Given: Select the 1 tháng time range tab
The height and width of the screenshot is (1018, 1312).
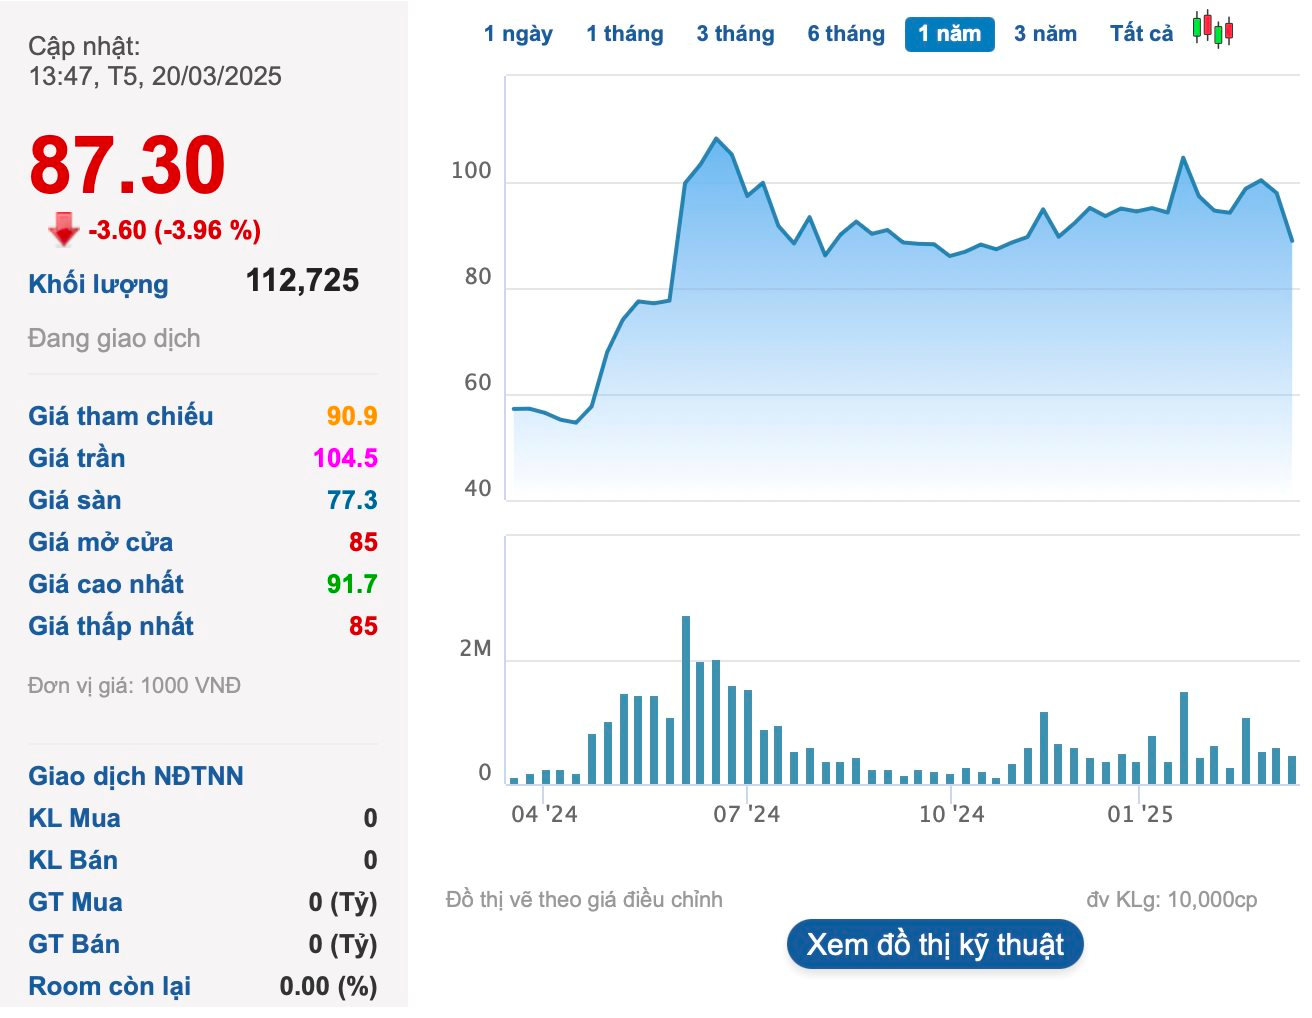Looking at the screenshot, I should click(x=625, y=34).
